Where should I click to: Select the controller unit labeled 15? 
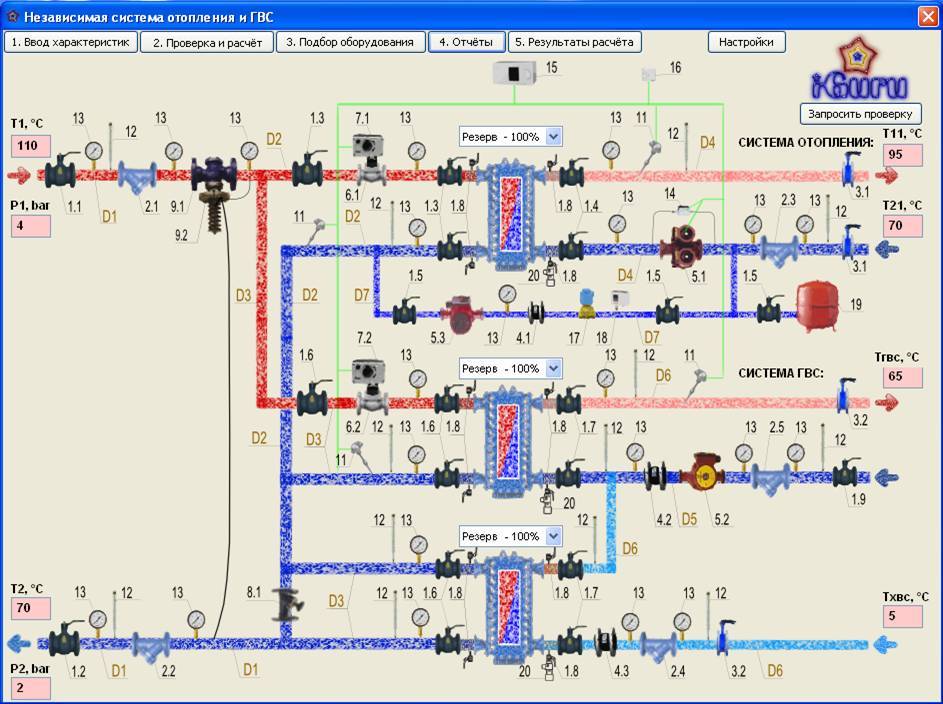(517, 72)
